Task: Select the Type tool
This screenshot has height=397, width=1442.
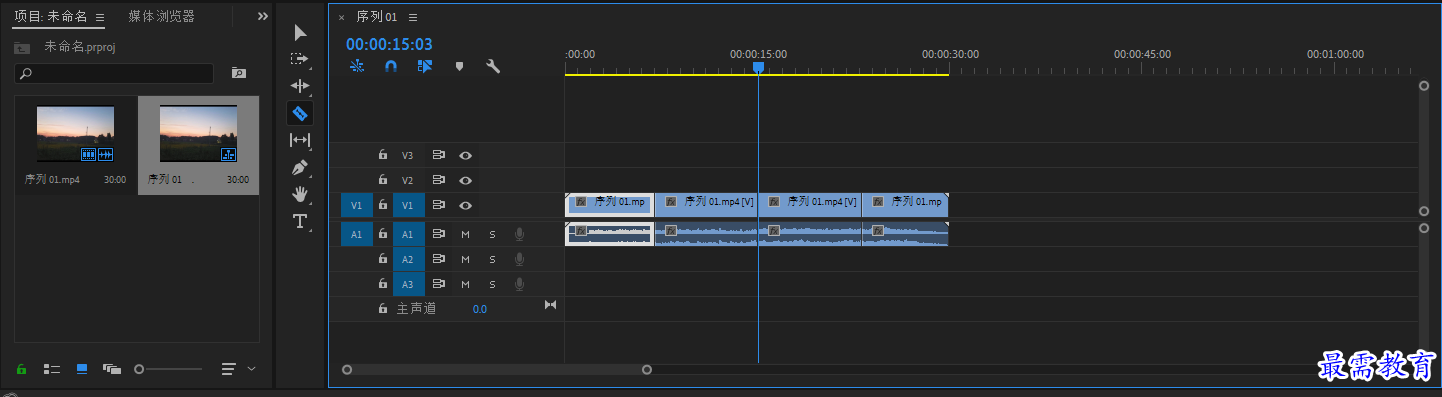Action: pyautogui.click(x=300, y=221)
